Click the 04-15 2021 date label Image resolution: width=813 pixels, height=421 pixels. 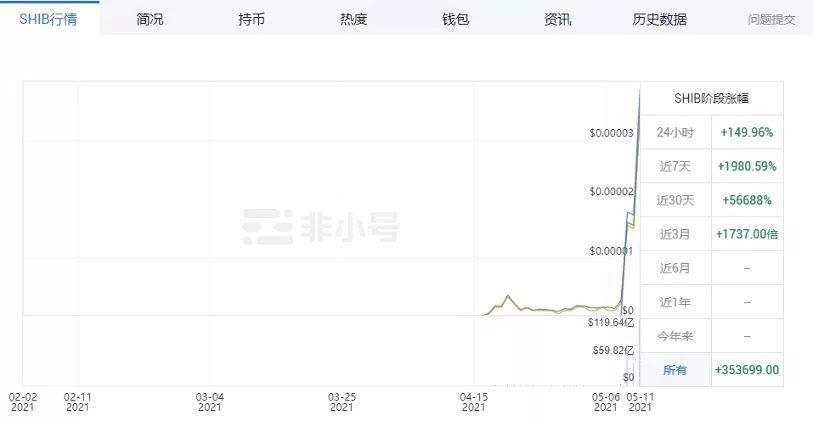pos(474,402)
